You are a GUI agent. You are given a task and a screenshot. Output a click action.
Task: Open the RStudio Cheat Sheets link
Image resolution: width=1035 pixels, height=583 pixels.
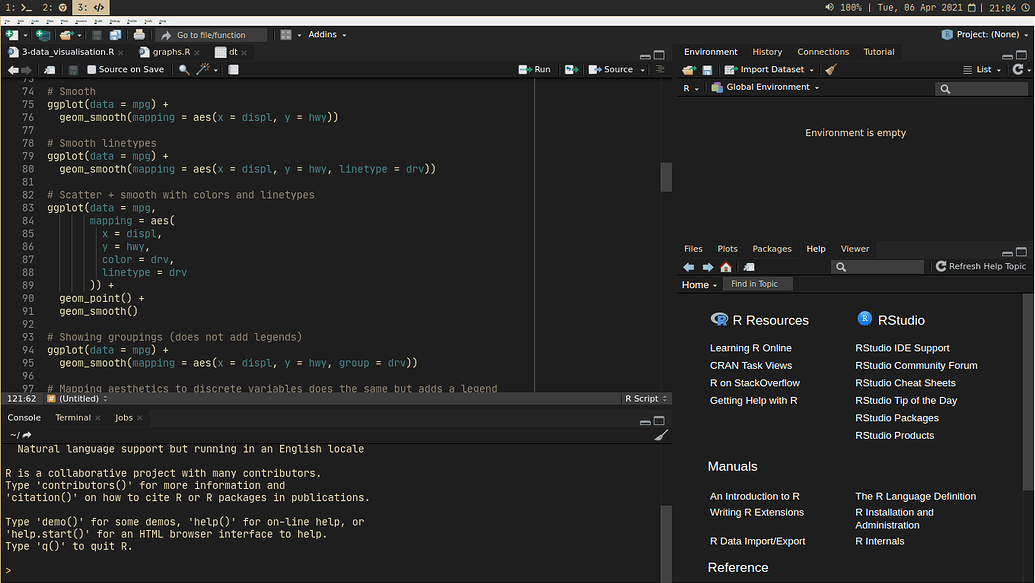point(905,383)
